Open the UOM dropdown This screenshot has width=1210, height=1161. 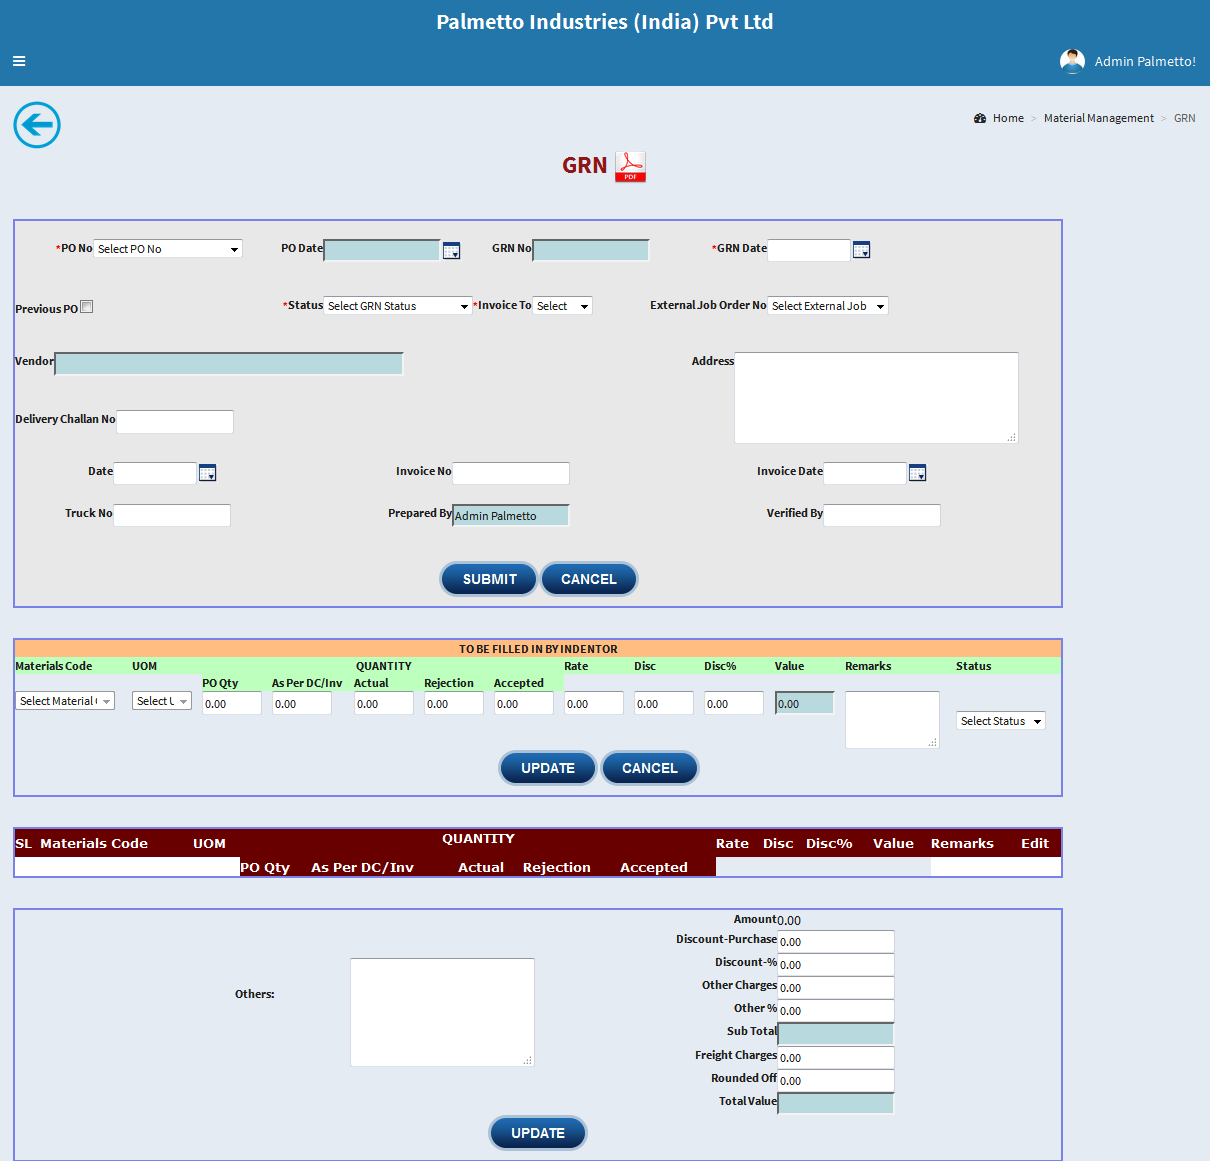162,701
